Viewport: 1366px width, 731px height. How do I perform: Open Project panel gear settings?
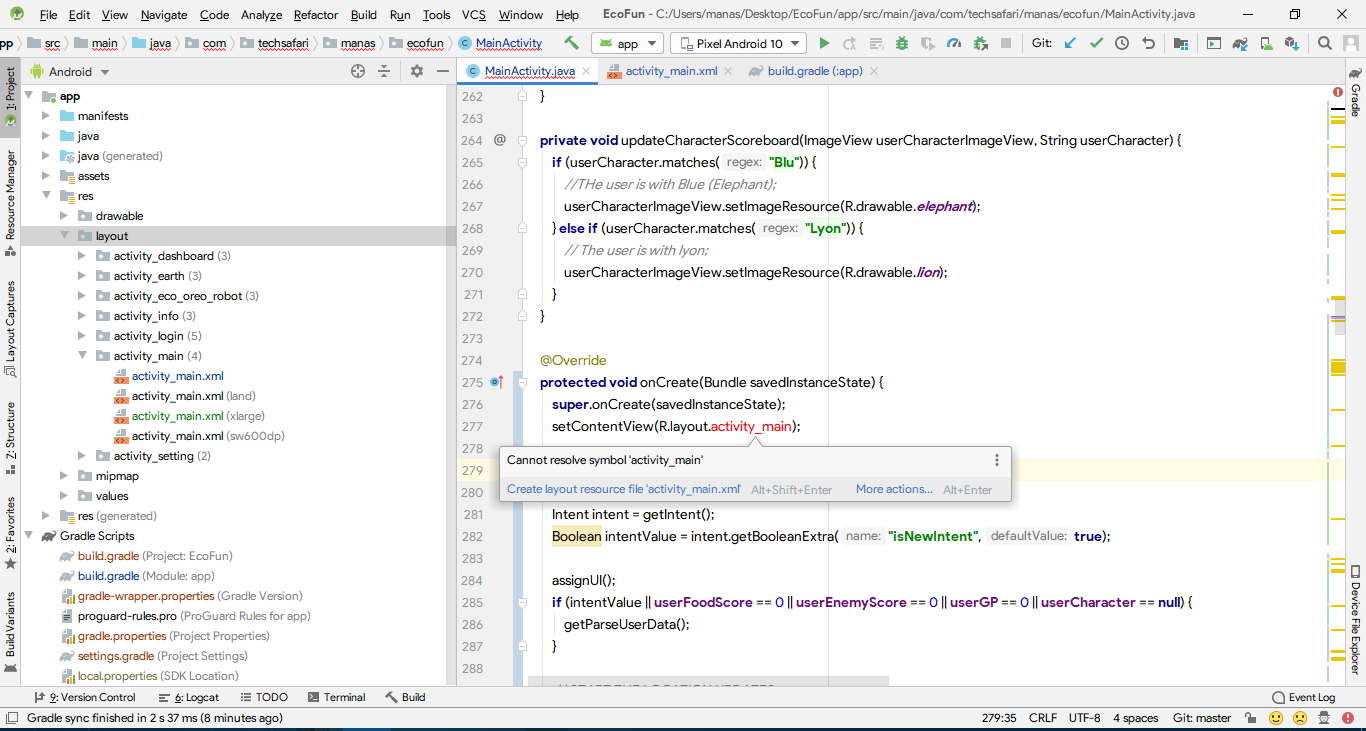[x=417, y=71]
